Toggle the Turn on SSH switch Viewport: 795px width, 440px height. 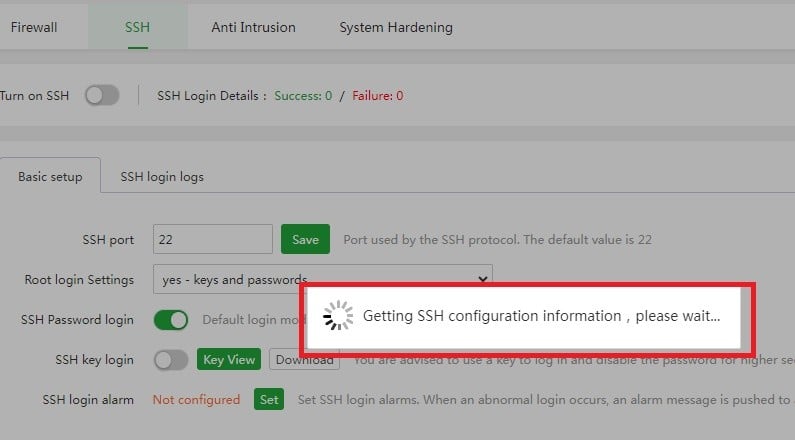click(102, 96)
